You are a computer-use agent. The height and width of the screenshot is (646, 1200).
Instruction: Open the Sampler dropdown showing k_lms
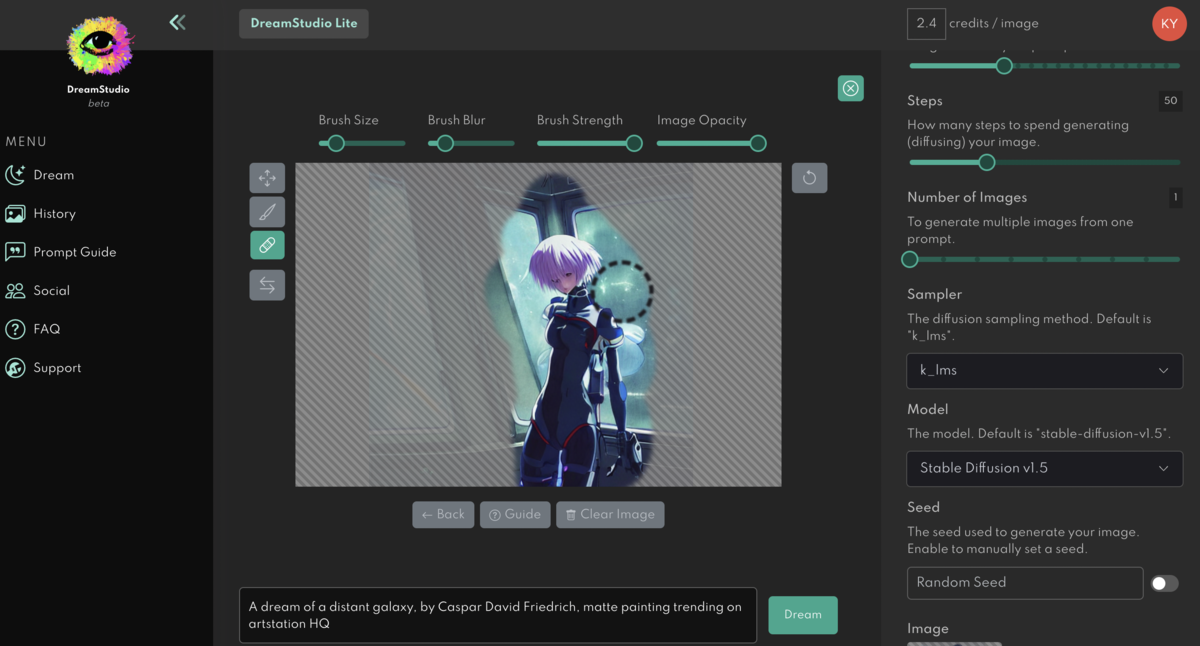1044,370
